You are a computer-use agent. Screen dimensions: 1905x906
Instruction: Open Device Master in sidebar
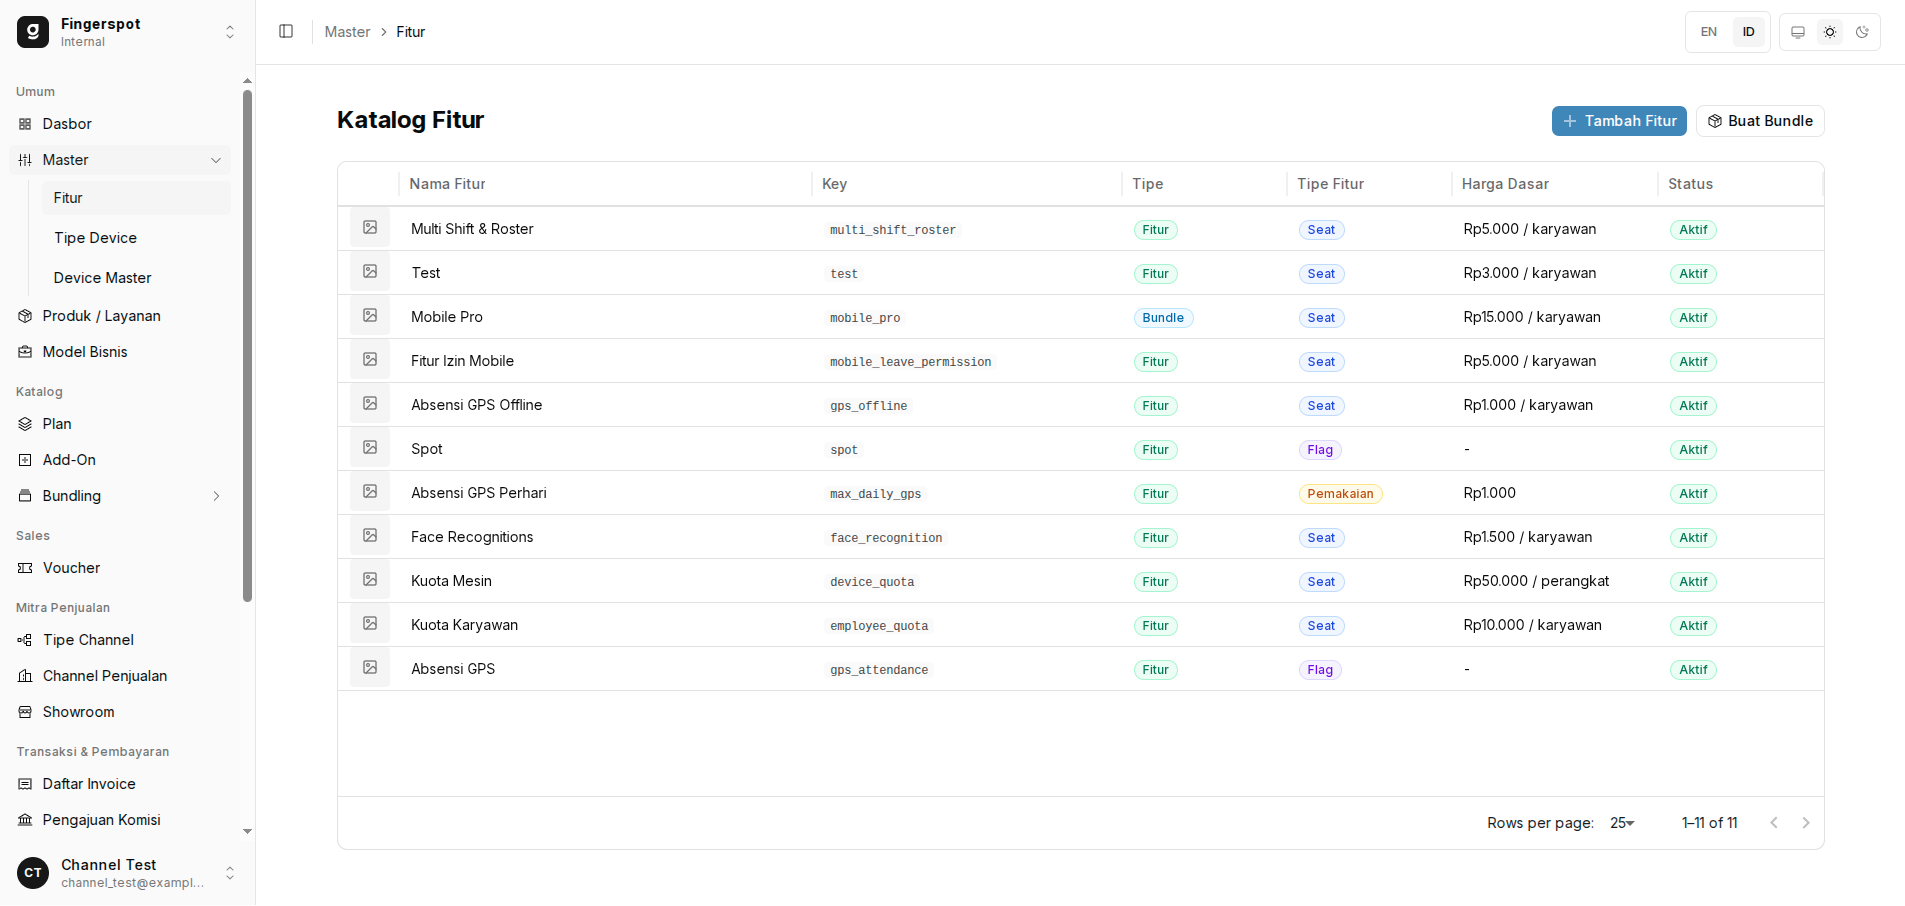[x=135, y=278]
